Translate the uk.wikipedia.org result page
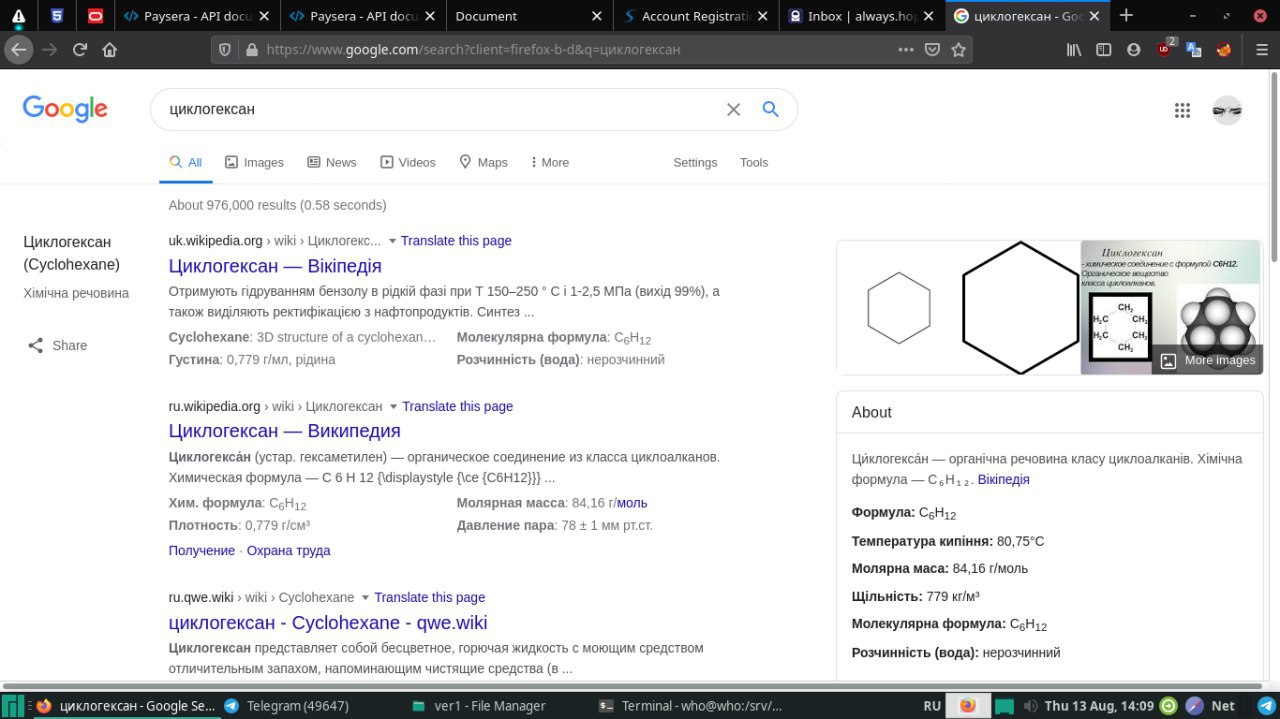Viewport: 1280px width, 719px height. [456, 241]
